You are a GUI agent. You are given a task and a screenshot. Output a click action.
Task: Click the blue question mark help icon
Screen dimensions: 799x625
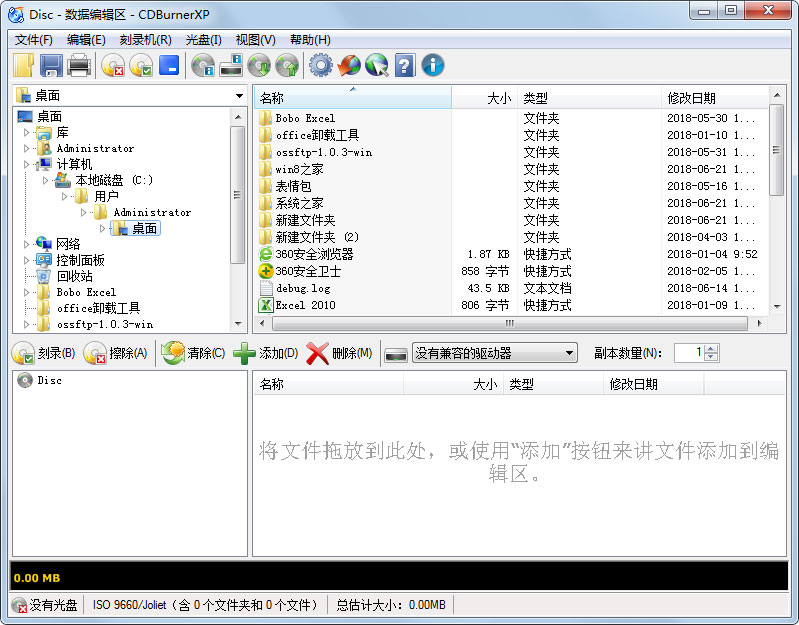pos(404,66)
